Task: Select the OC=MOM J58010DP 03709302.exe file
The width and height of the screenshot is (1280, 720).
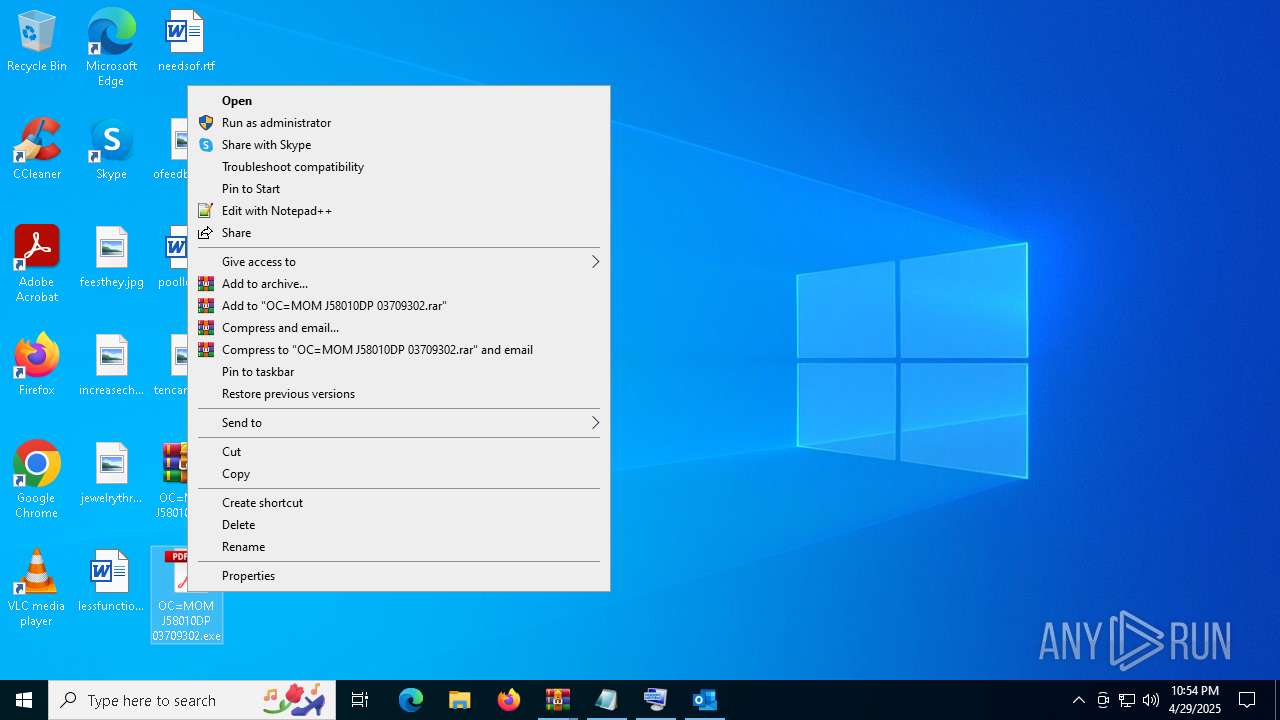Action: [x=186, y=595]
